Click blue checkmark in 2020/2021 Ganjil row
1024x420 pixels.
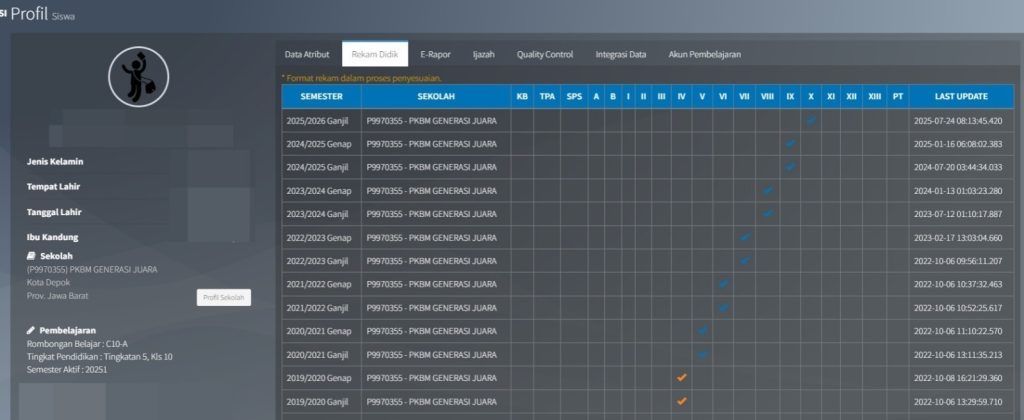[x=702, y=354]
